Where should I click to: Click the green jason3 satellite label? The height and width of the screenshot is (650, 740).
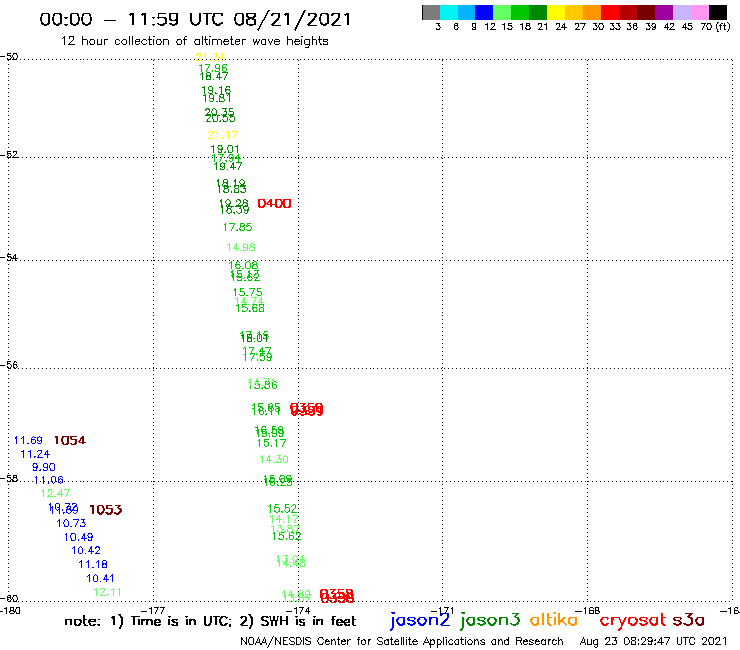click(490, 620)
